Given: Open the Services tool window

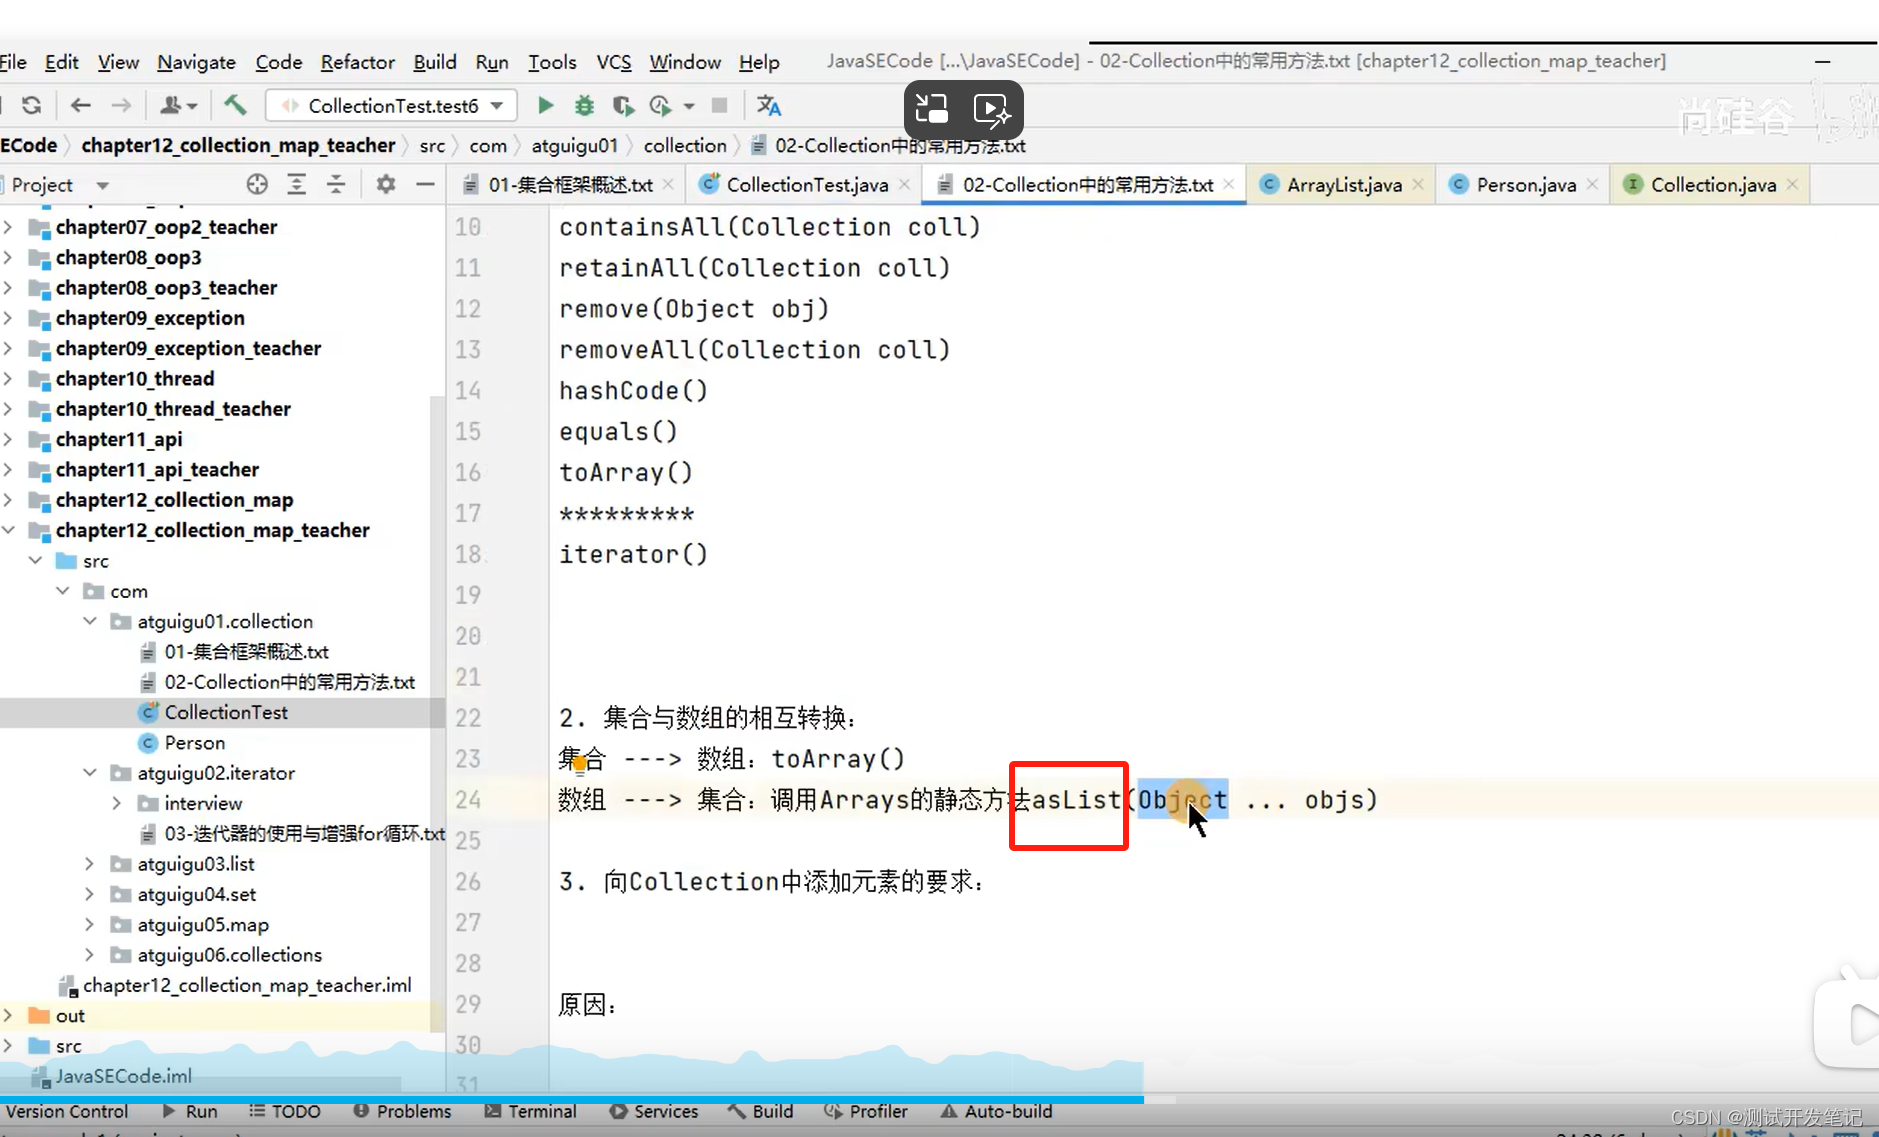Looking at the screenshot, I should tap(654, 1111).
